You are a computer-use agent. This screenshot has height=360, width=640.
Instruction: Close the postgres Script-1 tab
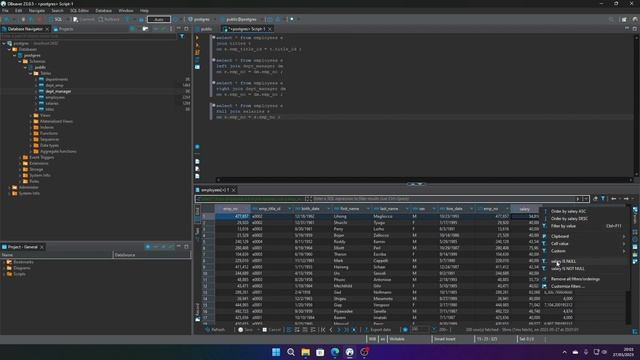click(x=270, y=29)
